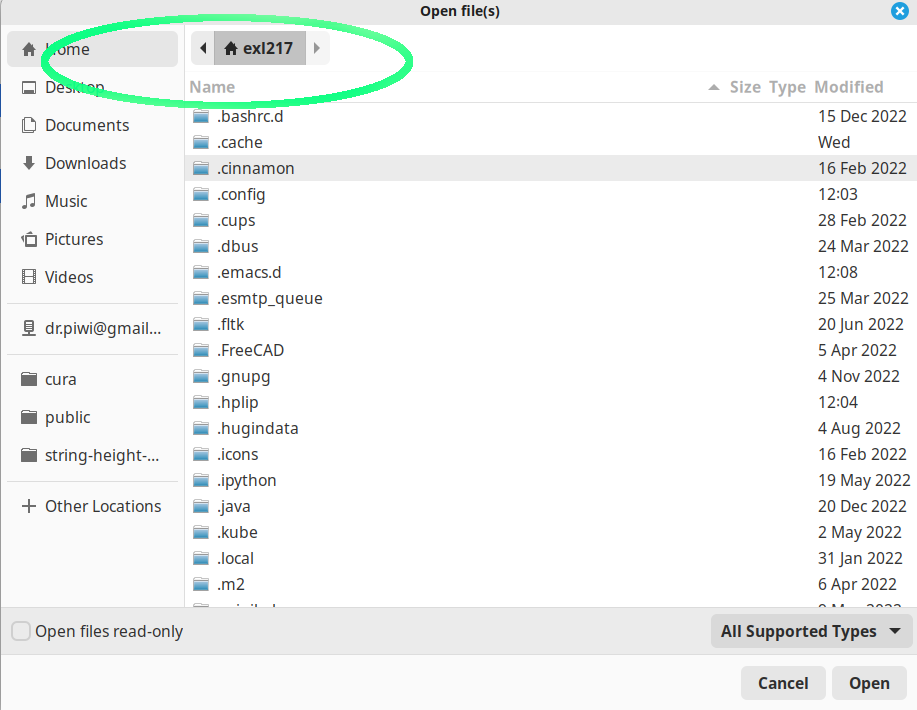This screenshot has height=710, width=917.
Task: Open cura bookmark folder
Action: tap(92, 380)
